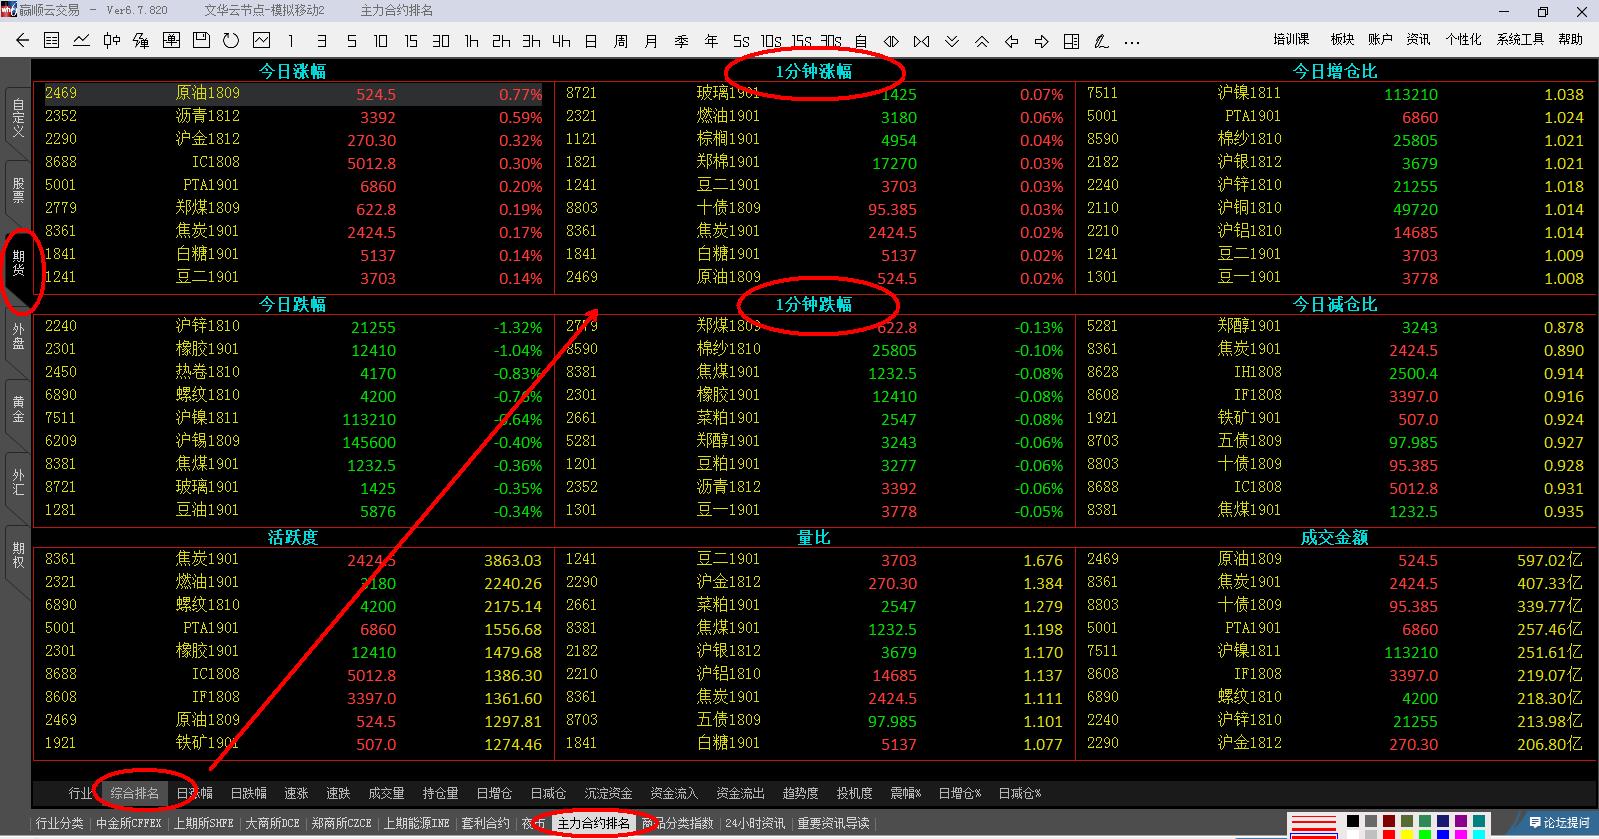Switch to the 外盘 side tab
Viewport: 1599px width, 839px height.
[x=18, y=337]
